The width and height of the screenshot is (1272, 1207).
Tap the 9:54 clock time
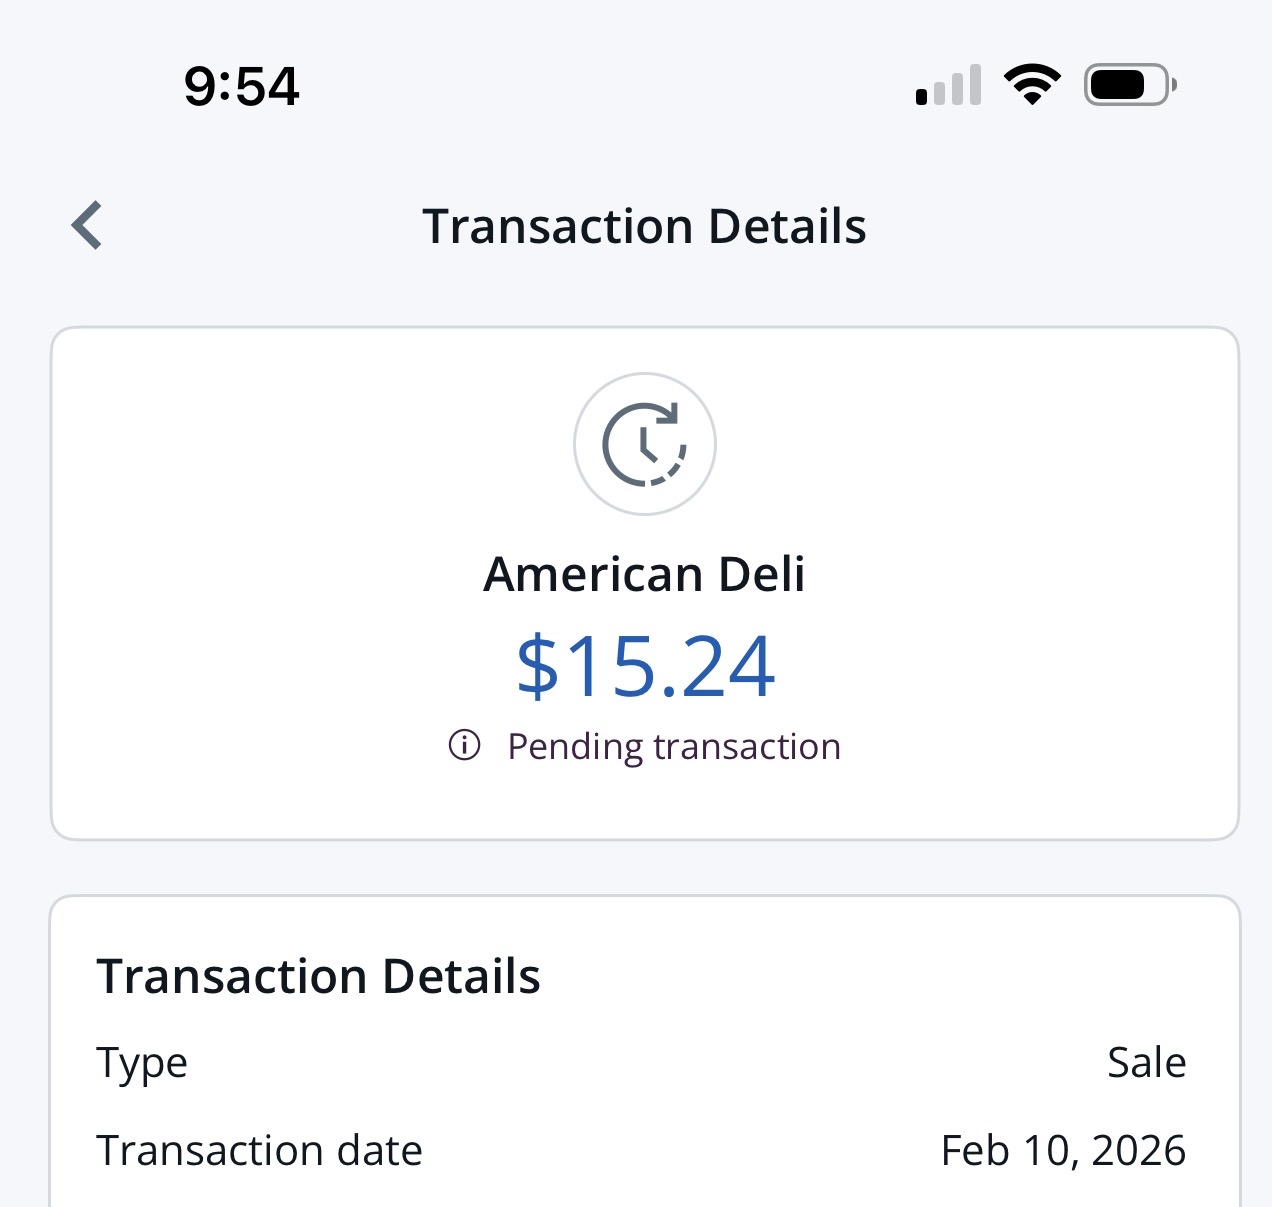[x=241, y=86]
